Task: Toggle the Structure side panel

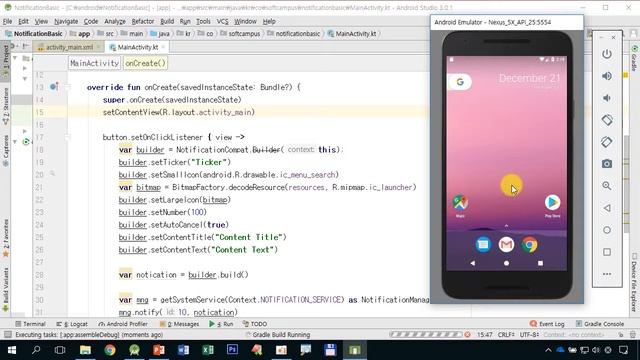Action: tap(5, 106)
